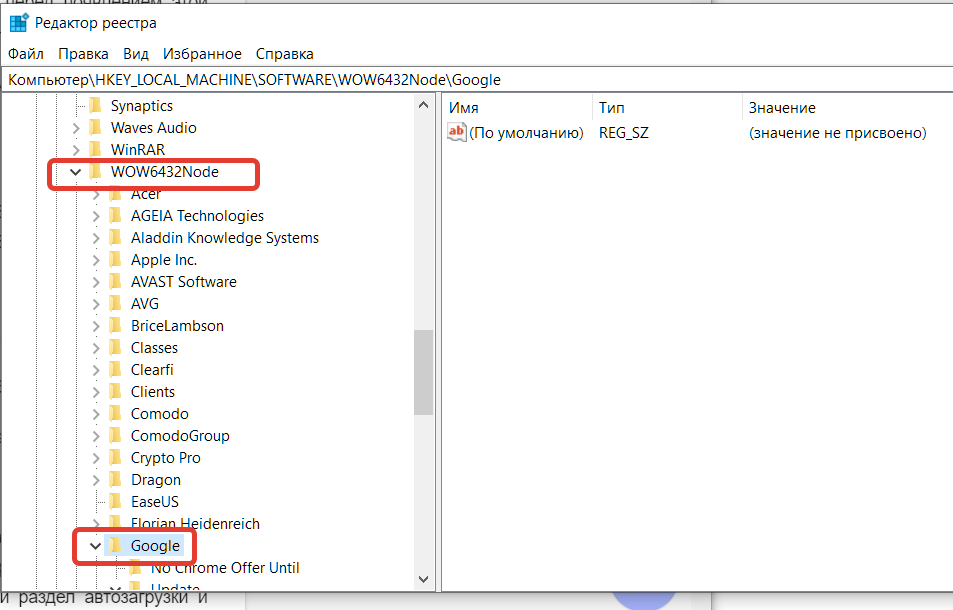953x610 pixels.
Task: Select the Synaptics tree entry
Action: click(x=142, y=106)
